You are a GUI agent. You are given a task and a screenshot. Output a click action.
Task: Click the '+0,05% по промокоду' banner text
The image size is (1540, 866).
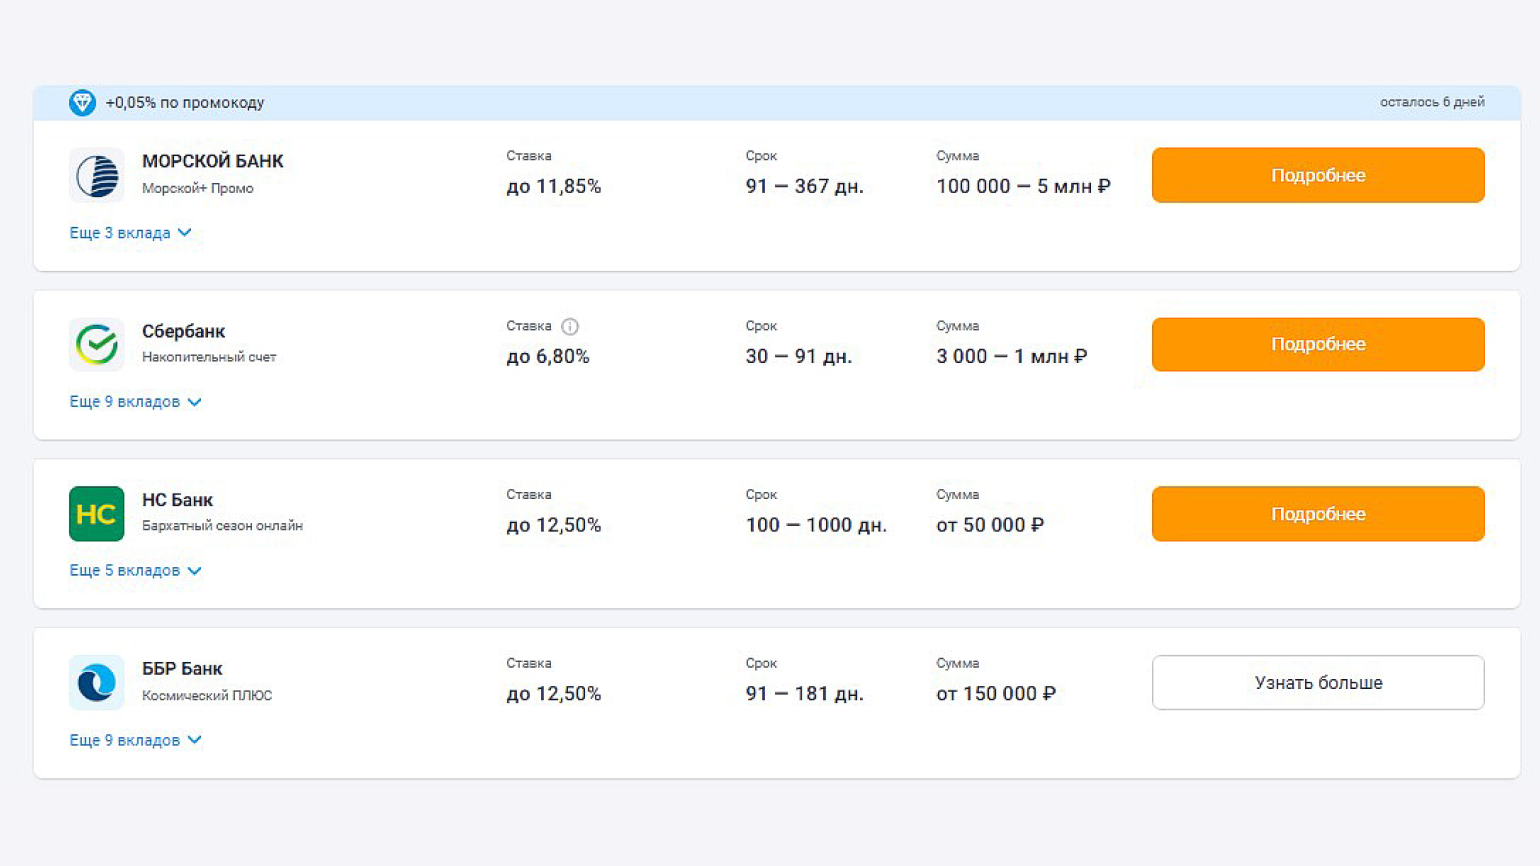coord(185,102)
